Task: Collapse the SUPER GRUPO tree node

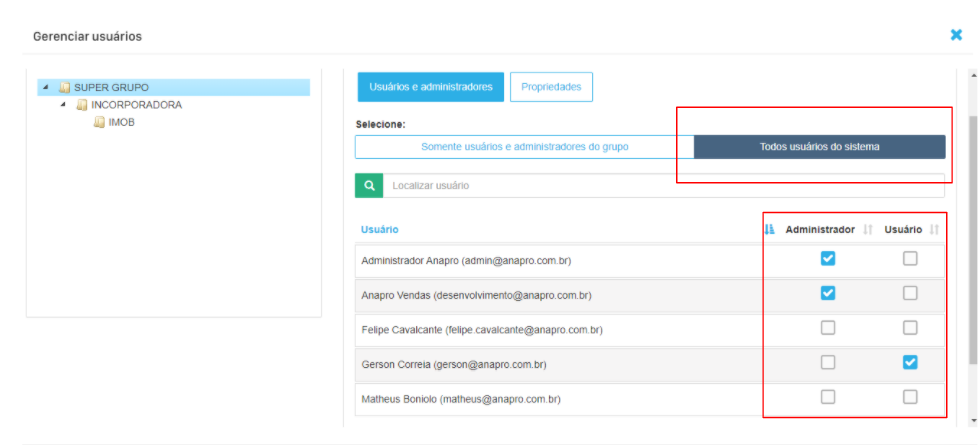Action: pyautogui.click(x=46, y=88)
